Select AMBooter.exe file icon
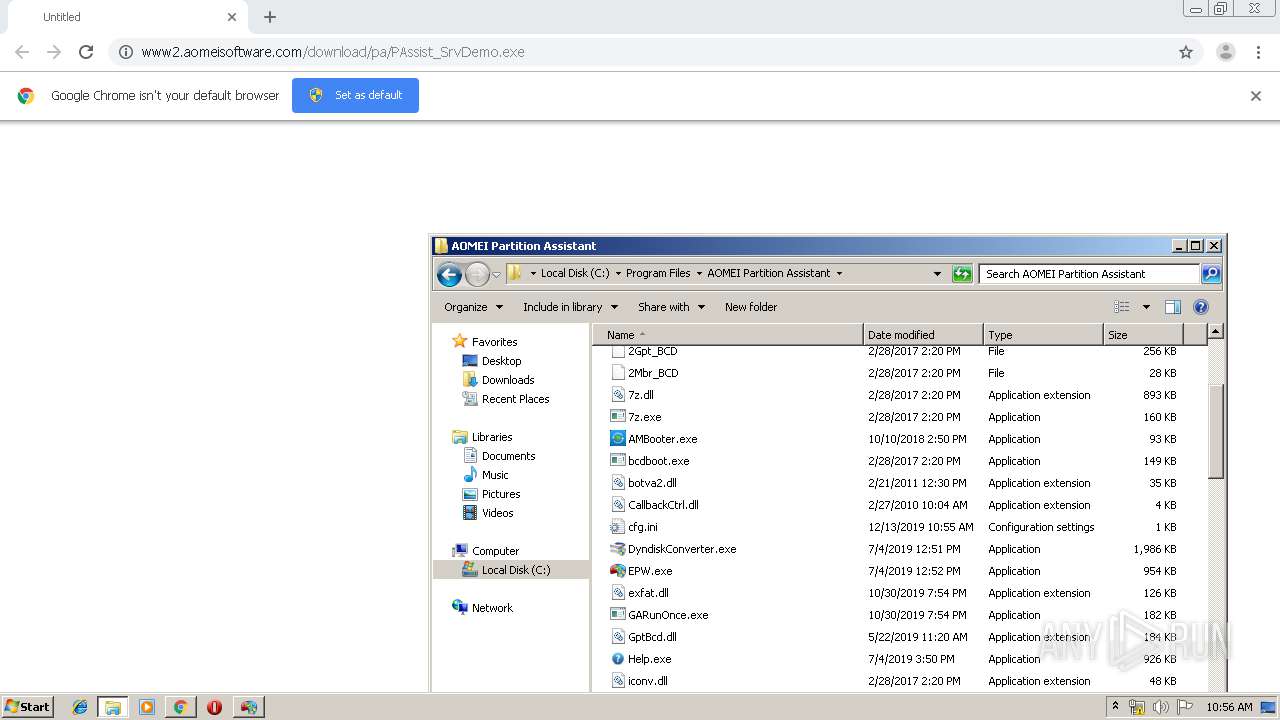 click(x=618, y=438)
